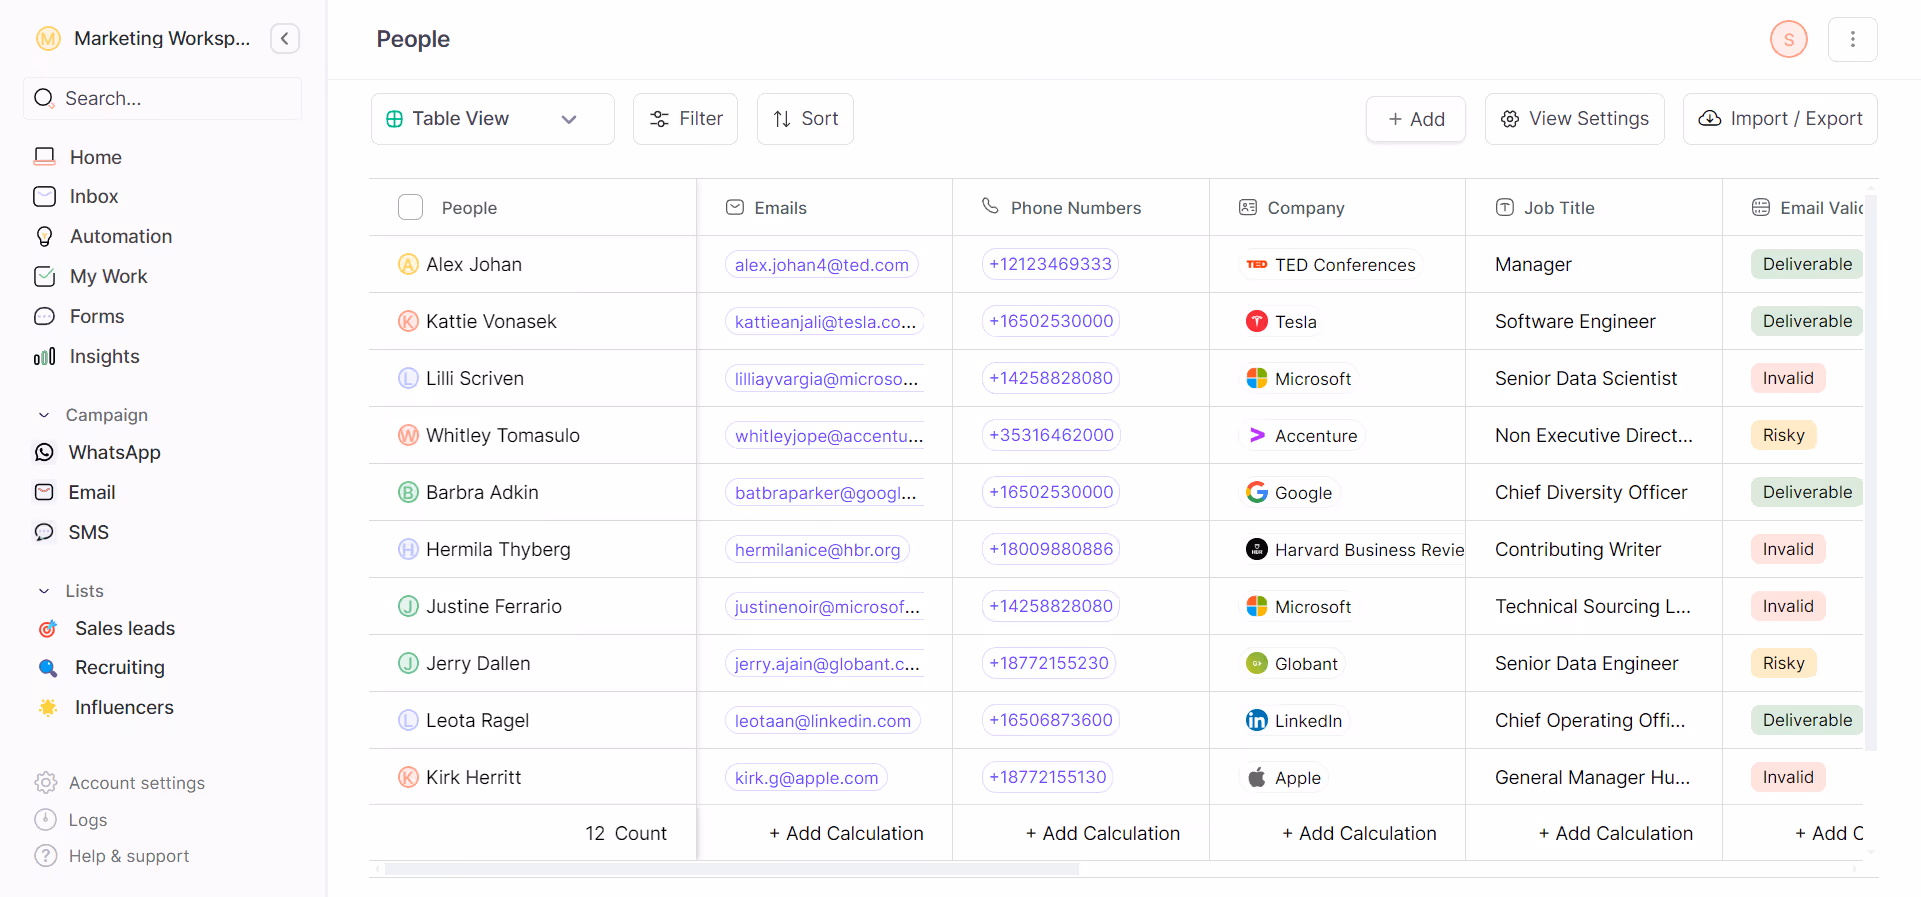Image resolution: width=1921 pixels, height=897 pixels.
Task: Click the Add button
Action: point(1416,119)
